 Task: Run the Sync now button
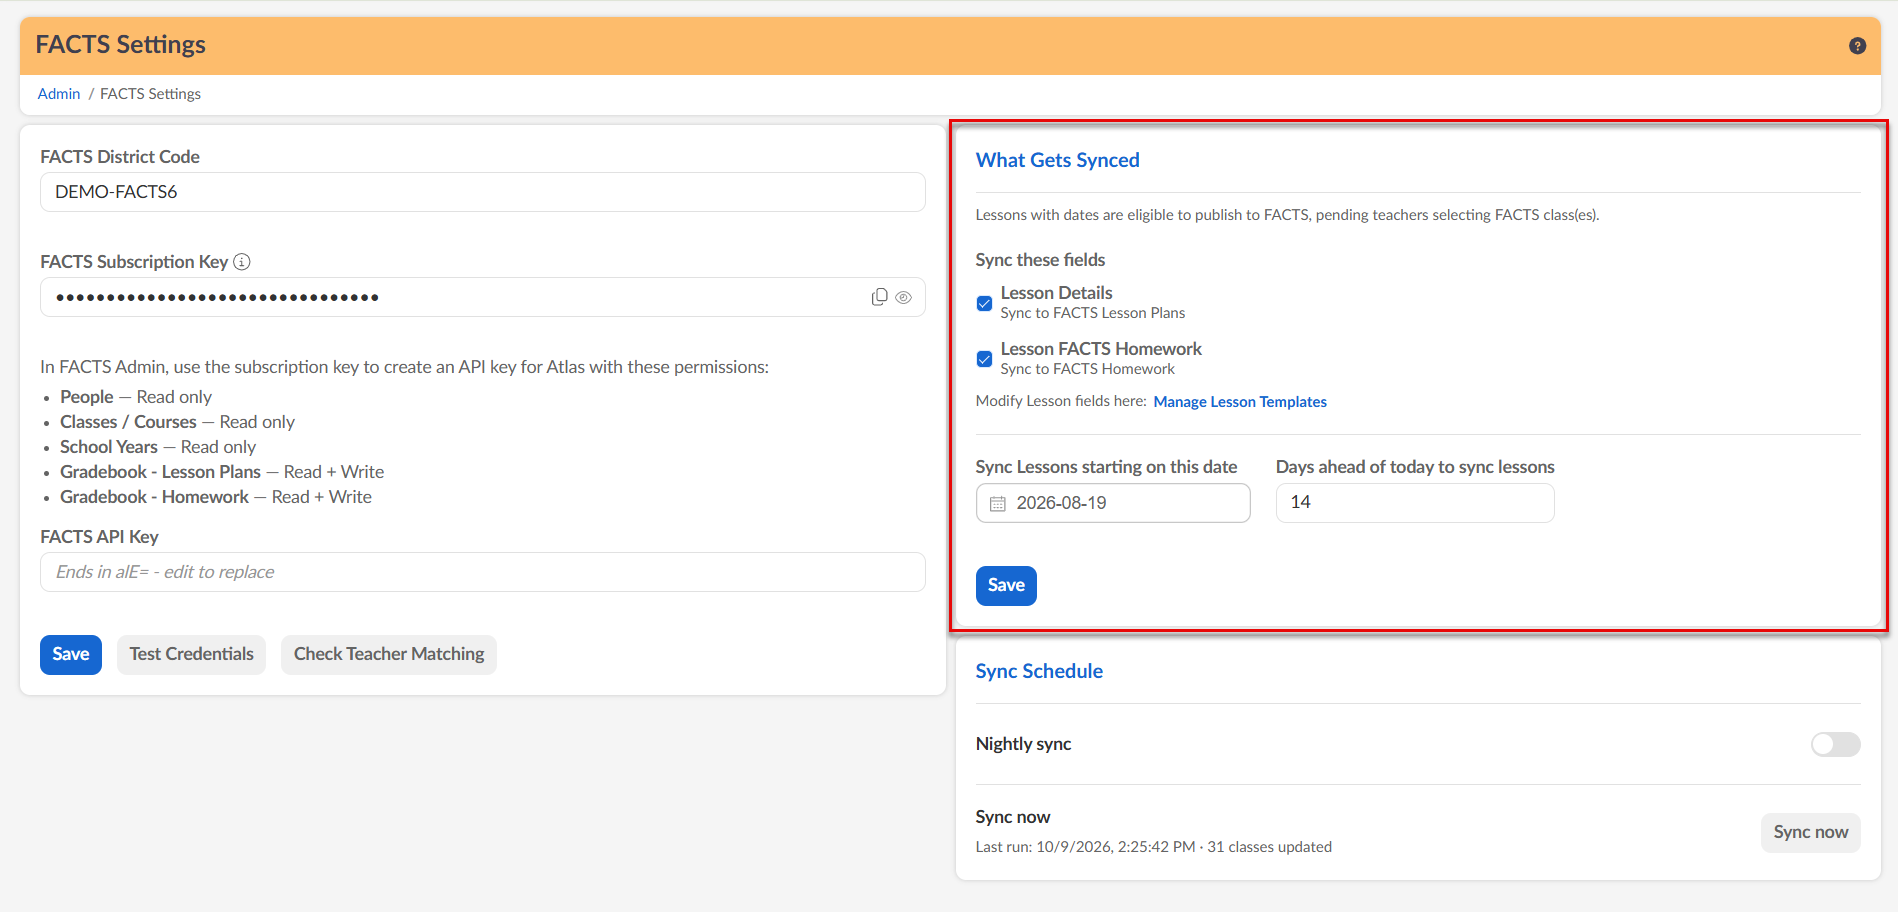point(1810,832)
